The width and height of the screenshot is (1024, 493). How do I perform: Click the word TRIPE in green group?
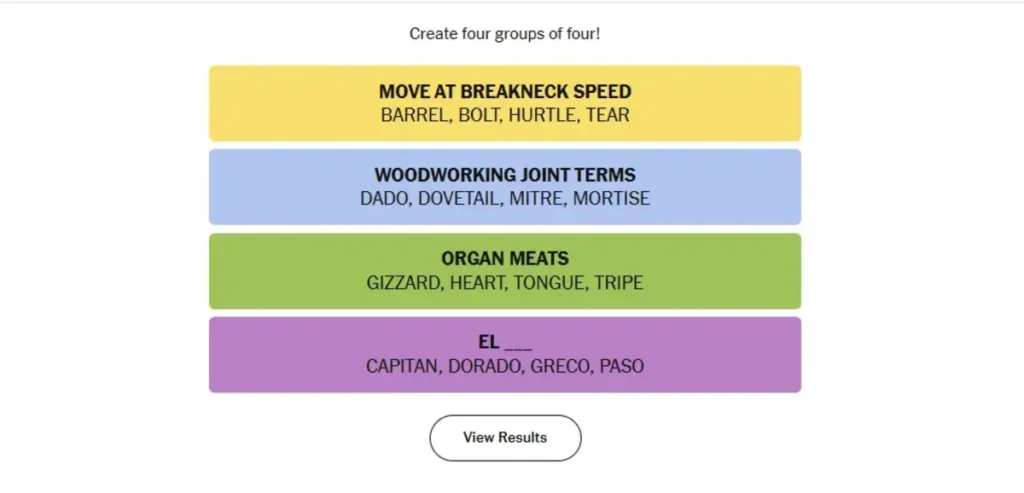[x=619, y=283]
